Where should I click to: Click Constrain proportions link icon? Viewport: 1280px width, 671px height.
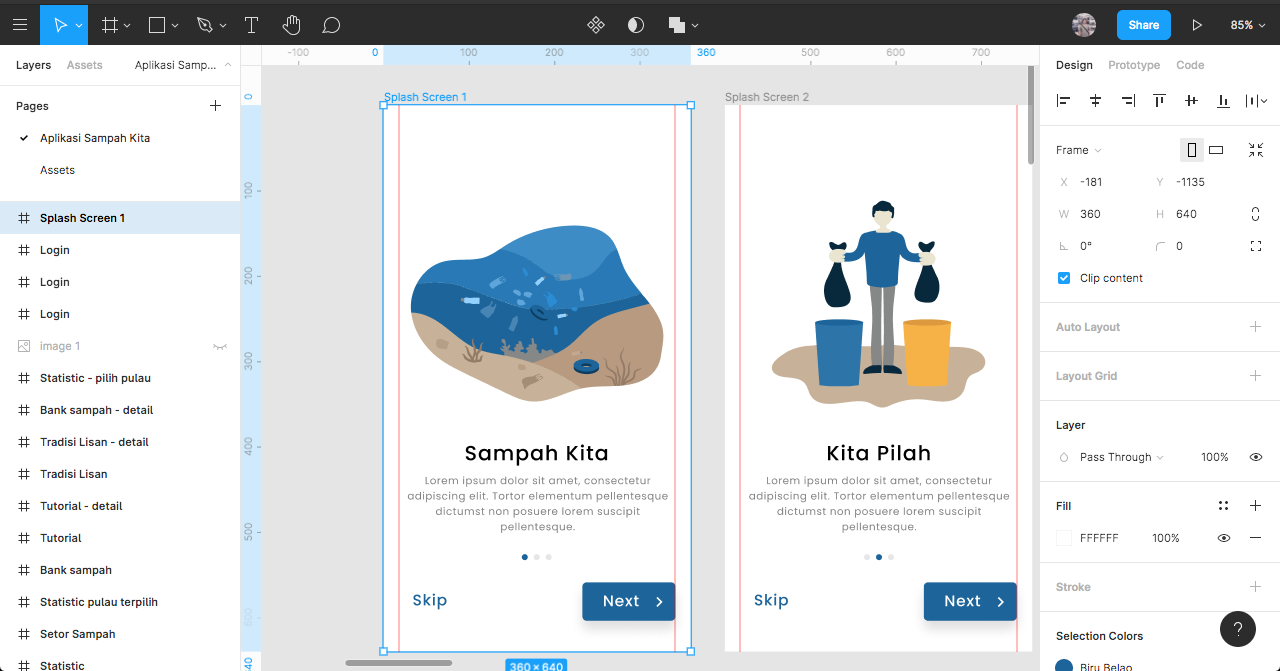click(1256, 214)
